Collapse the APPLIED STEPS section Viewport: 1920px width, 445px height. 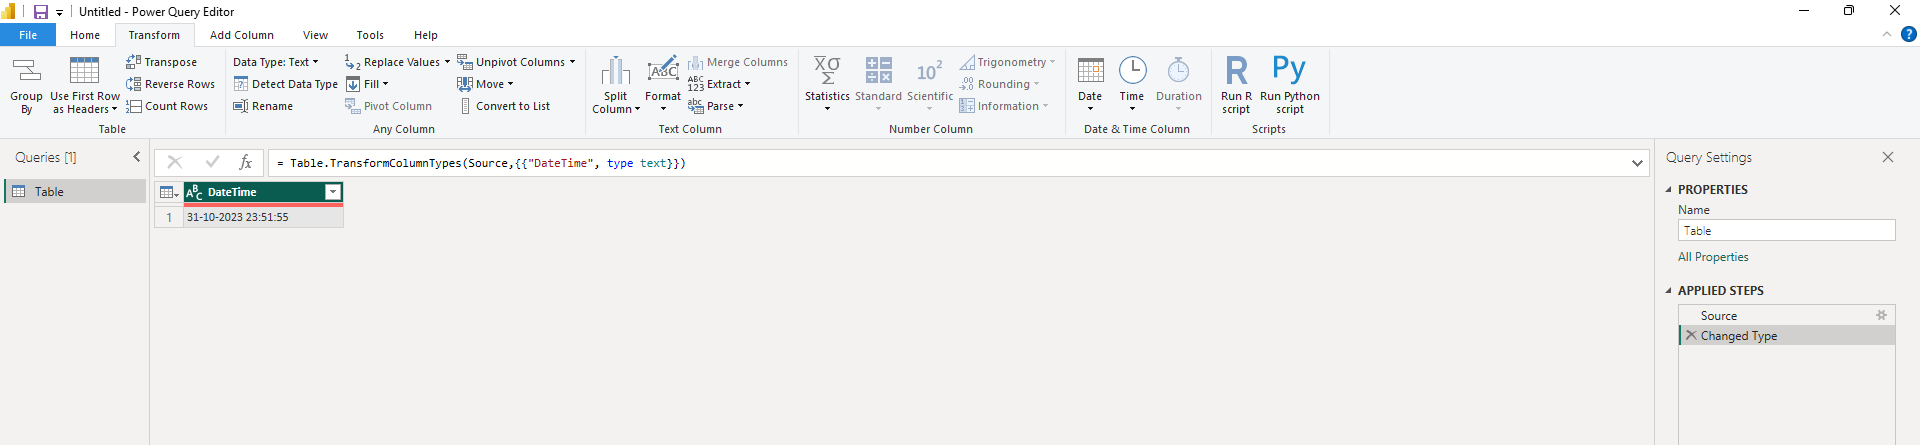[x=1668, y=290]
